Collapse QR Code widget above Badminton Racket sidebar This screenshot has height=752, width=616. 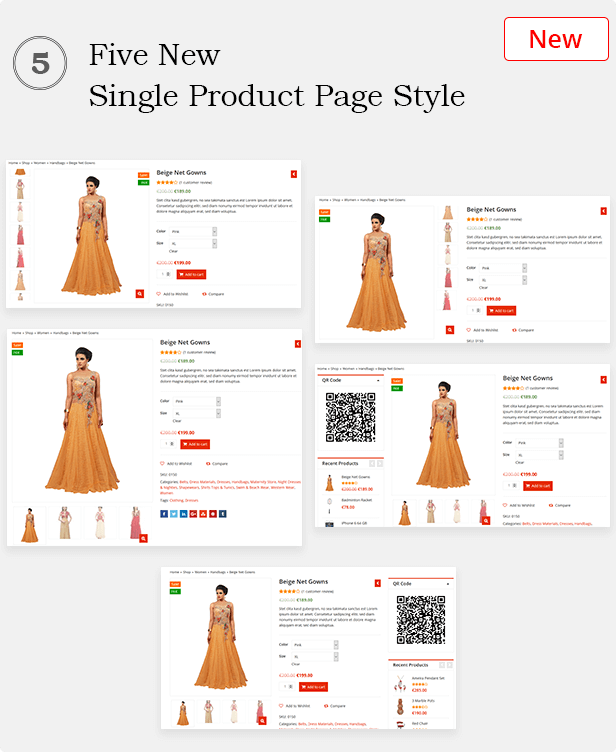point(379,381)
